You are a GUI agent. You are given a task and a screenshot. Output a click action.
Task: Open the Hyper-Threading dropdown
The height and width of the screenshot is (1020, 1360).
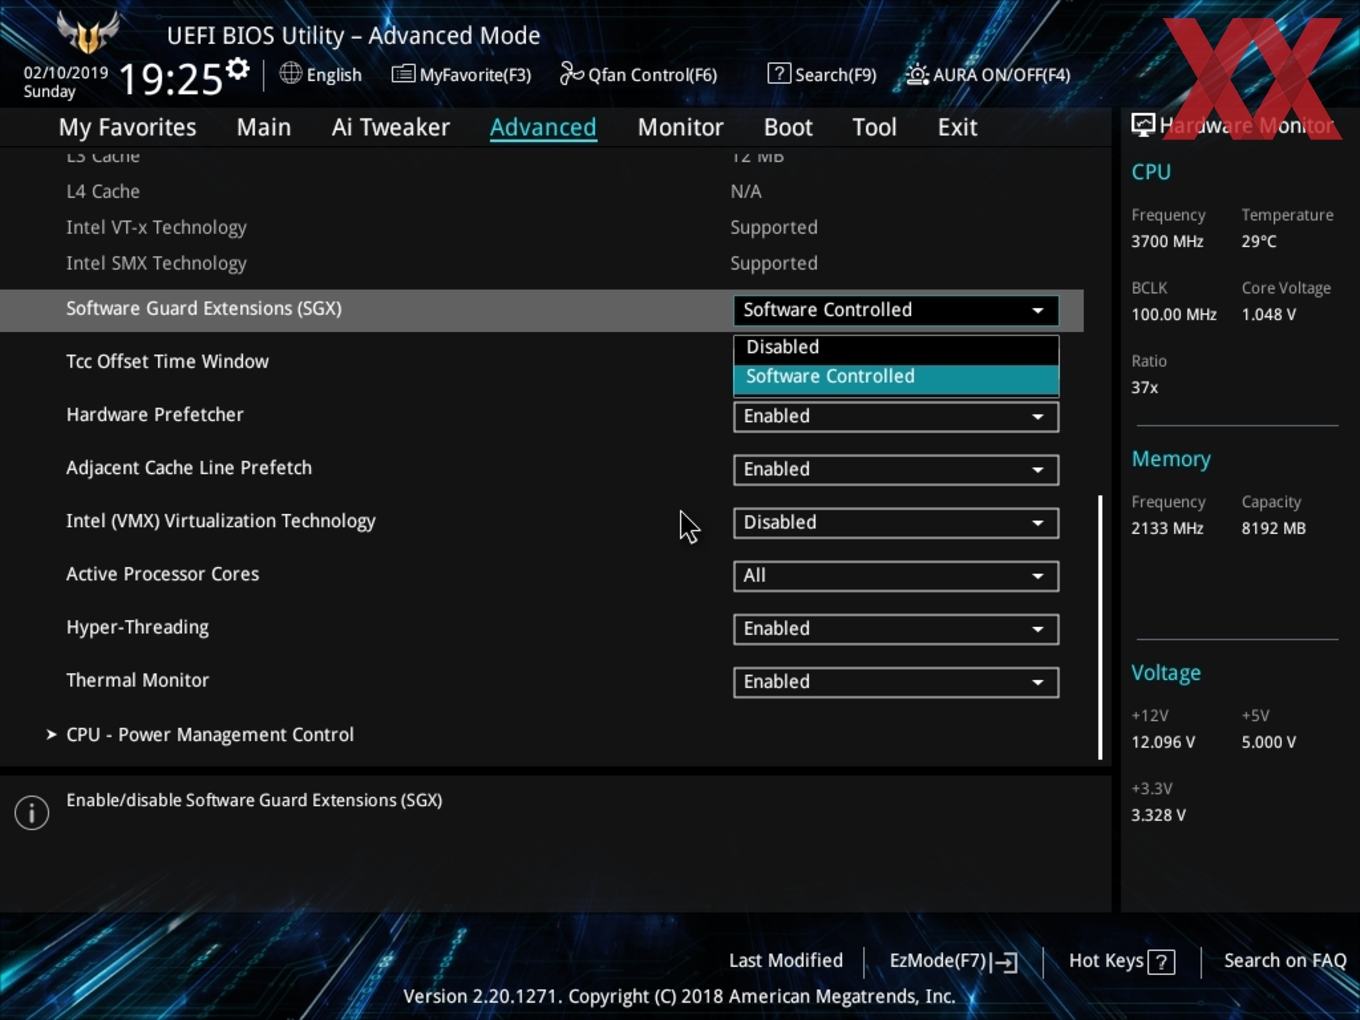pos(896,628)
